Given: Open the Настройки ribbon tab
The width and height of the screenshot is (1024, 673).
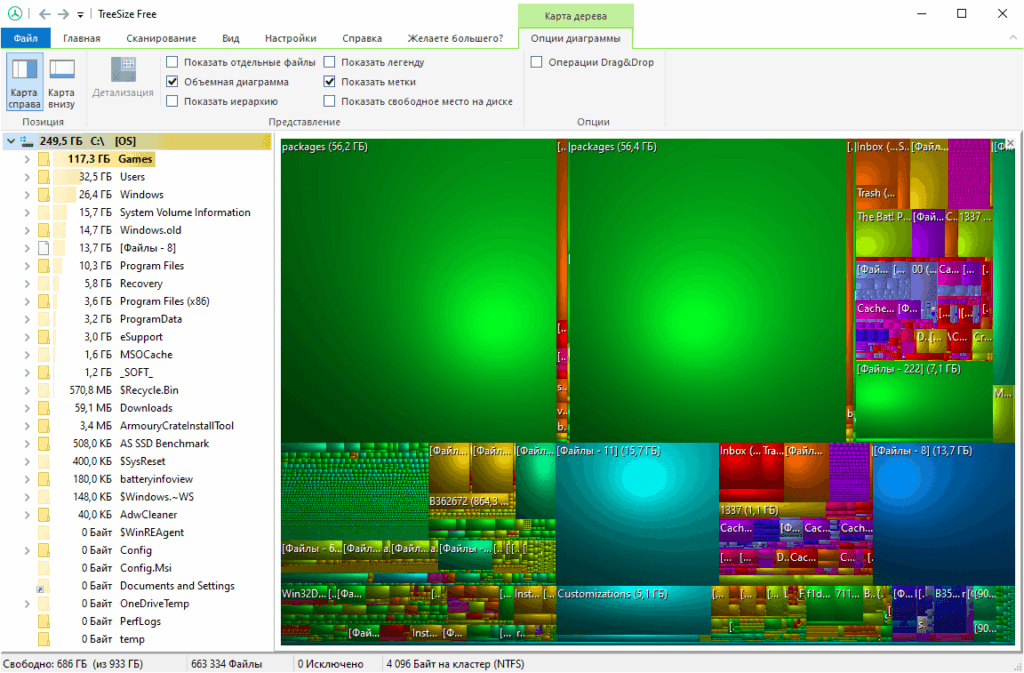Looking at the screenshot, I should [x=290, y=37].
